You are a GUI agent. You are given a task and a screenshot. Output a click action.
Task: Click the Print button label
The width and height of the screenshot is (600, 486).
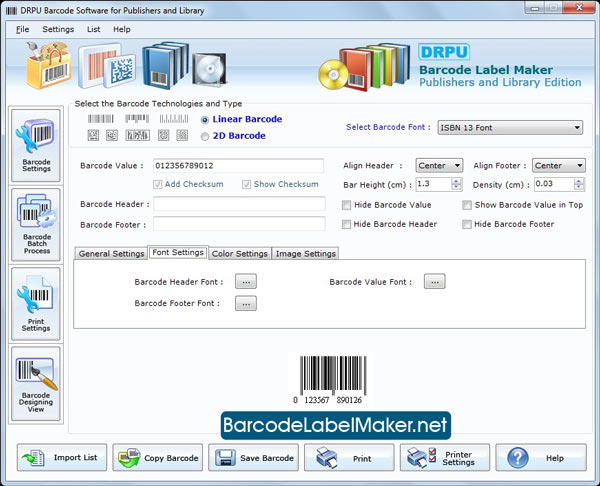click(362, 458)
